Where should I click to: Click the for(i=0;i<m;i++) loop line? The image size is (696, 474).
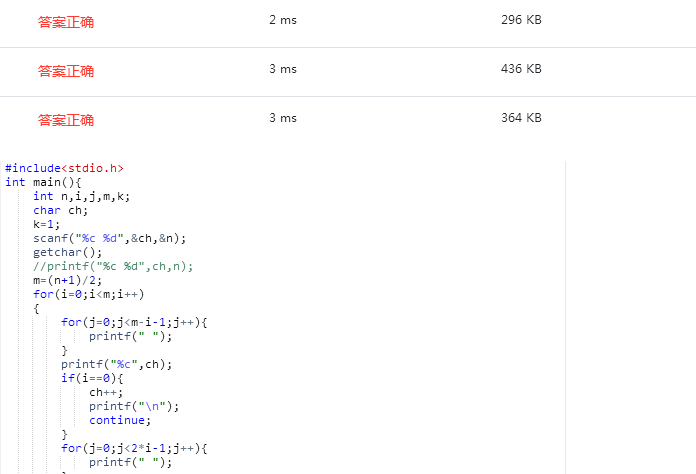pos(88,294)
